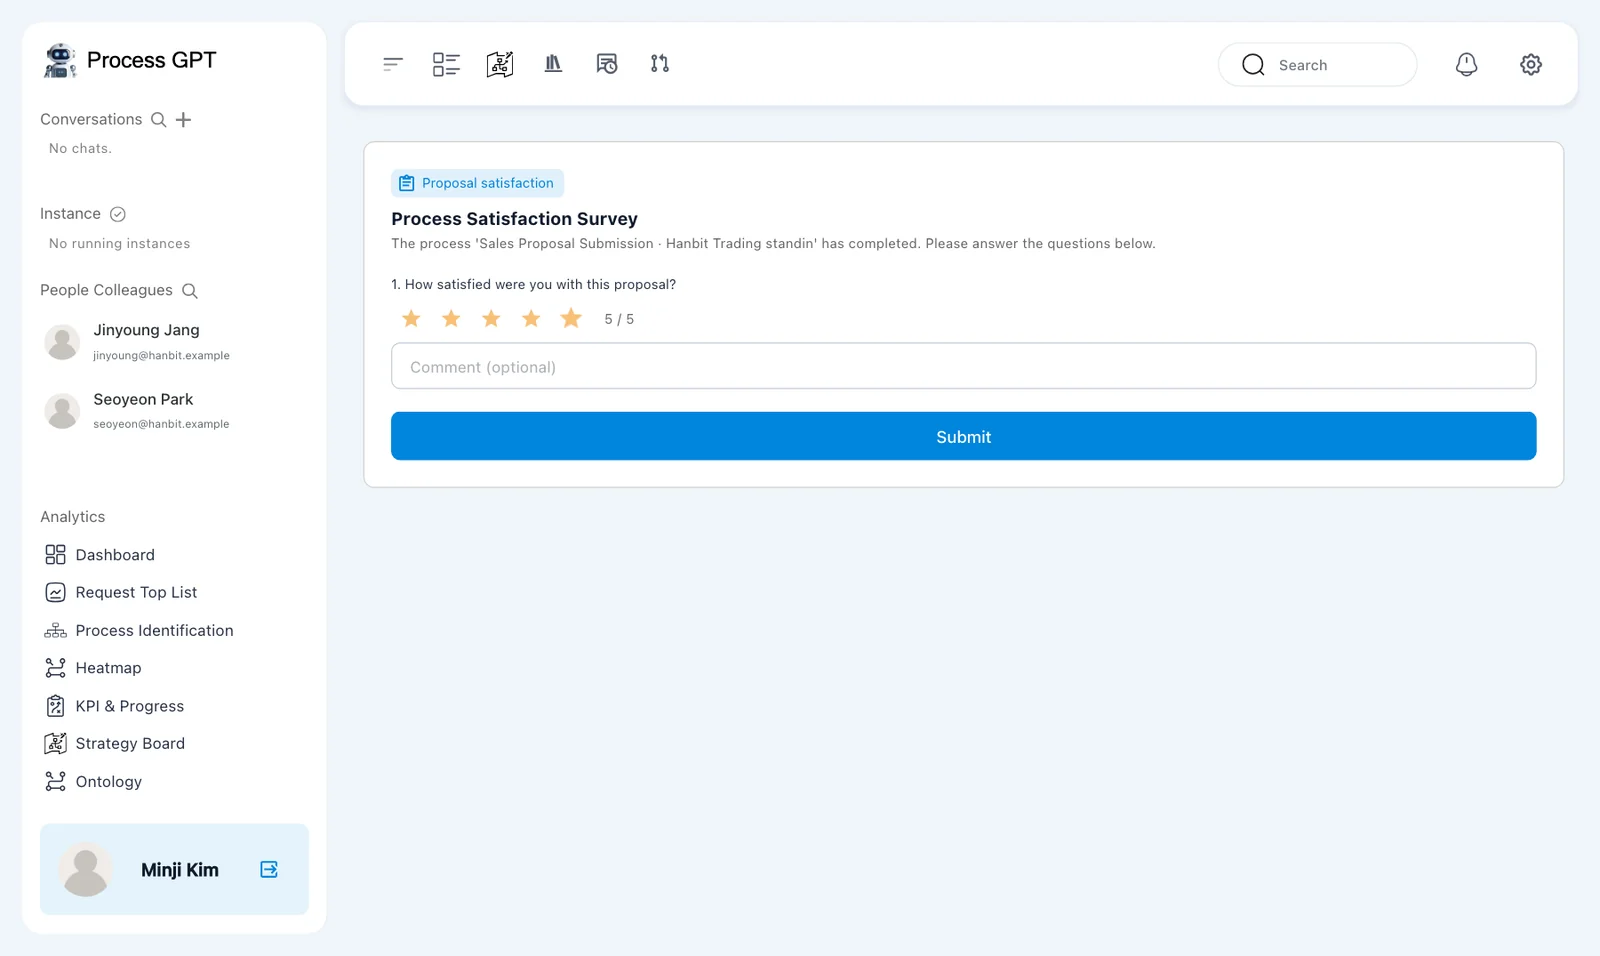Click the Instance checkmark circle icon
1600x956 pixels.
tap(118, 214)
